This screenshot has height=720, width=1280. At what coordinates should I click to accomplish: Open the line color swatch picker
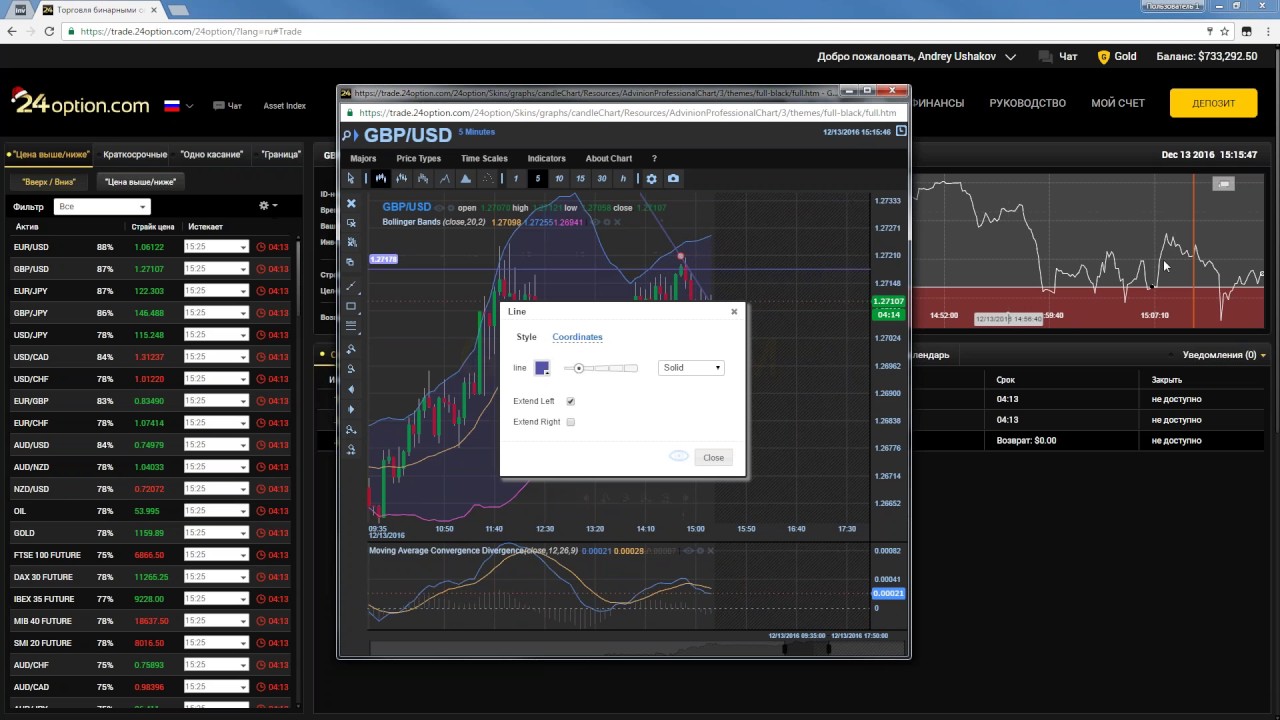pyautogui.click(x=542, y=368)
